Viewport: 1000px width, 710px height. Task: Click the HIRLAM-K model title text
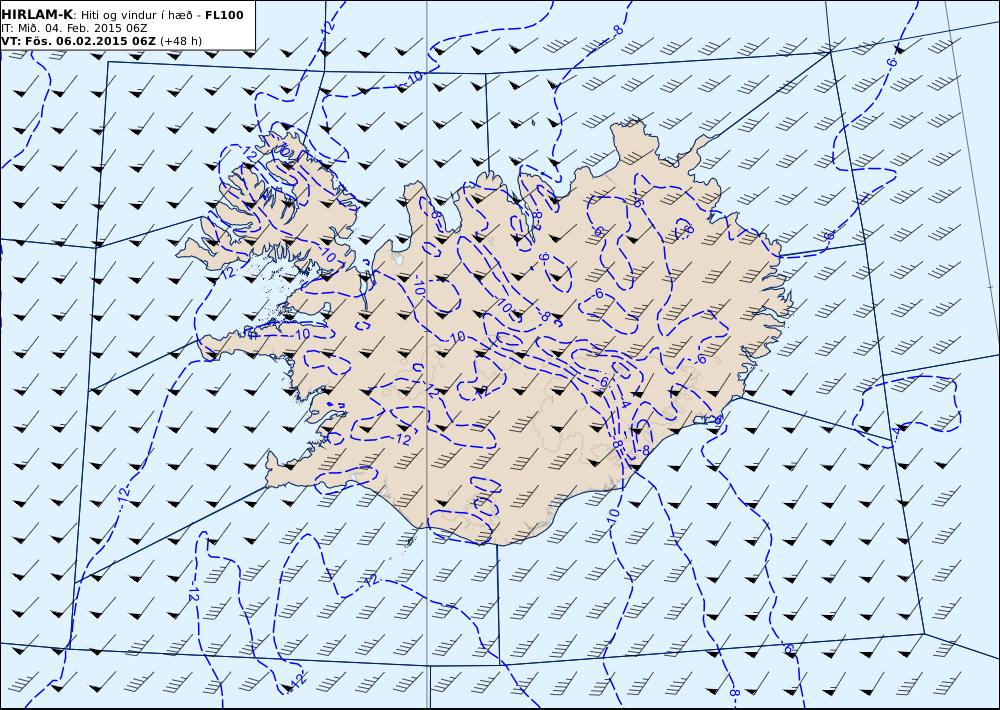37,15
